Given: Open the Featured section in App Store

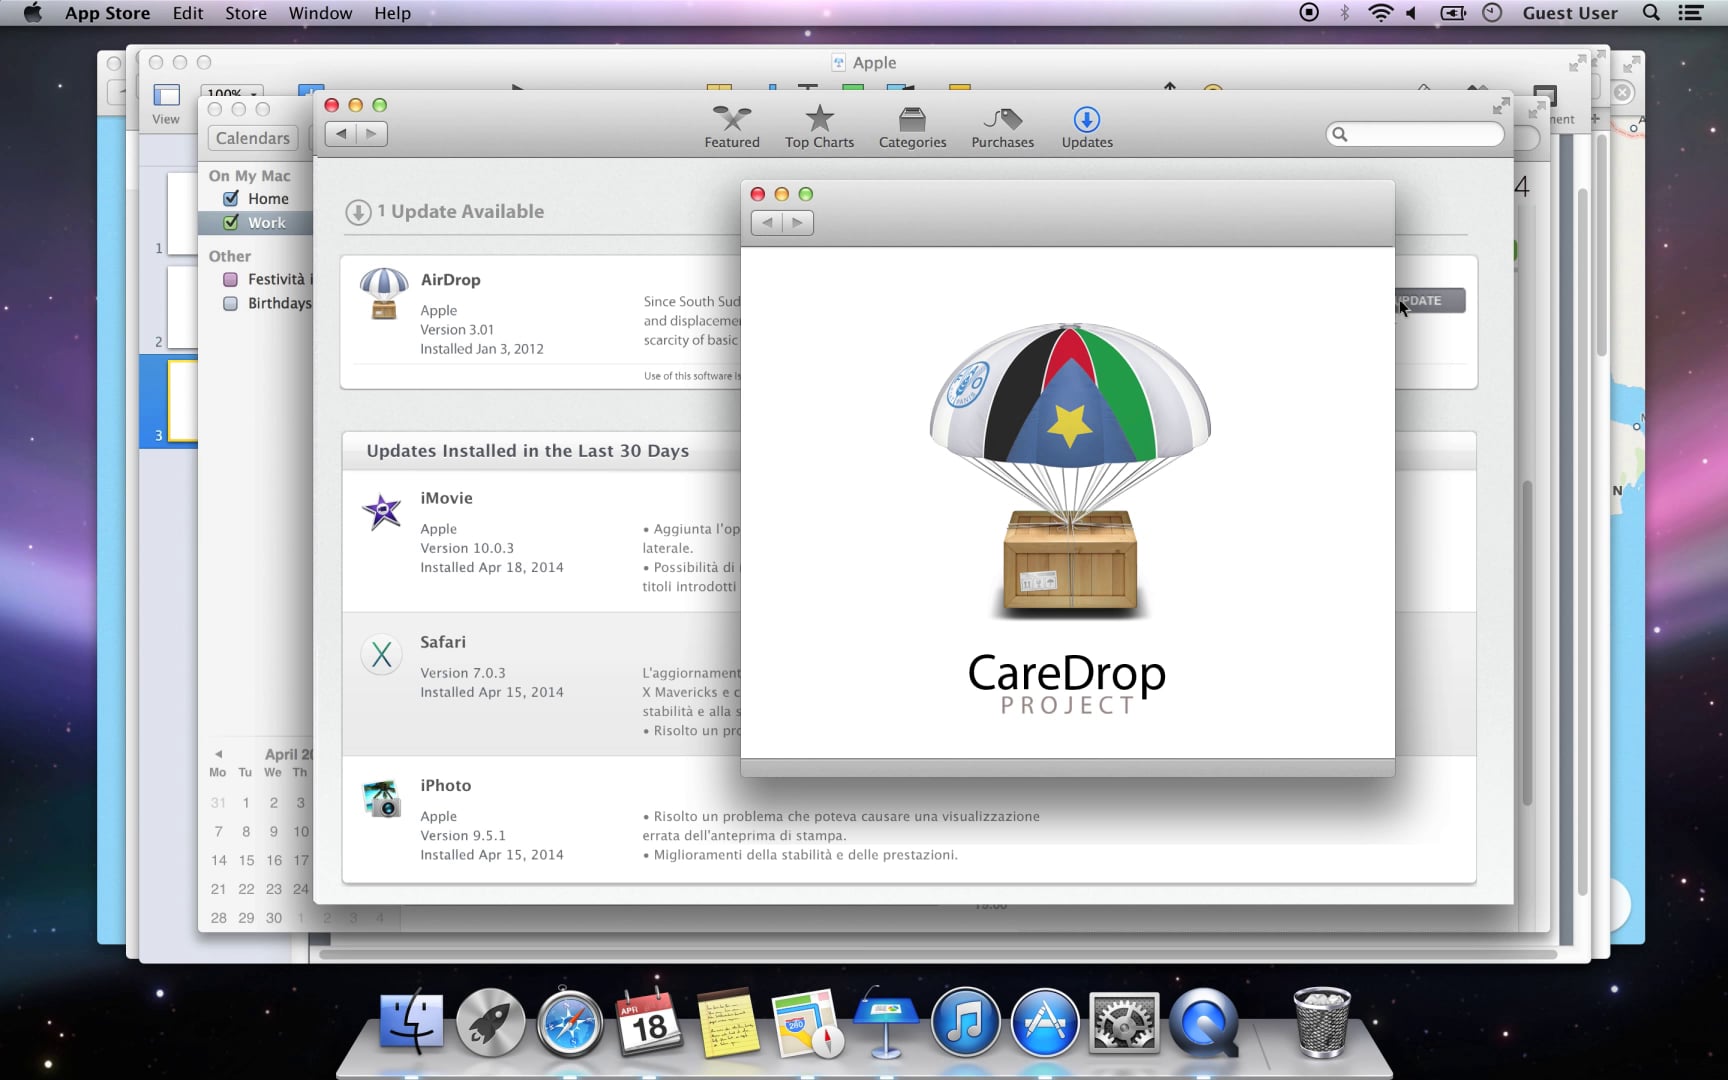Looking at the screenshot, I should pyautogui.click(x=732, y=127).
